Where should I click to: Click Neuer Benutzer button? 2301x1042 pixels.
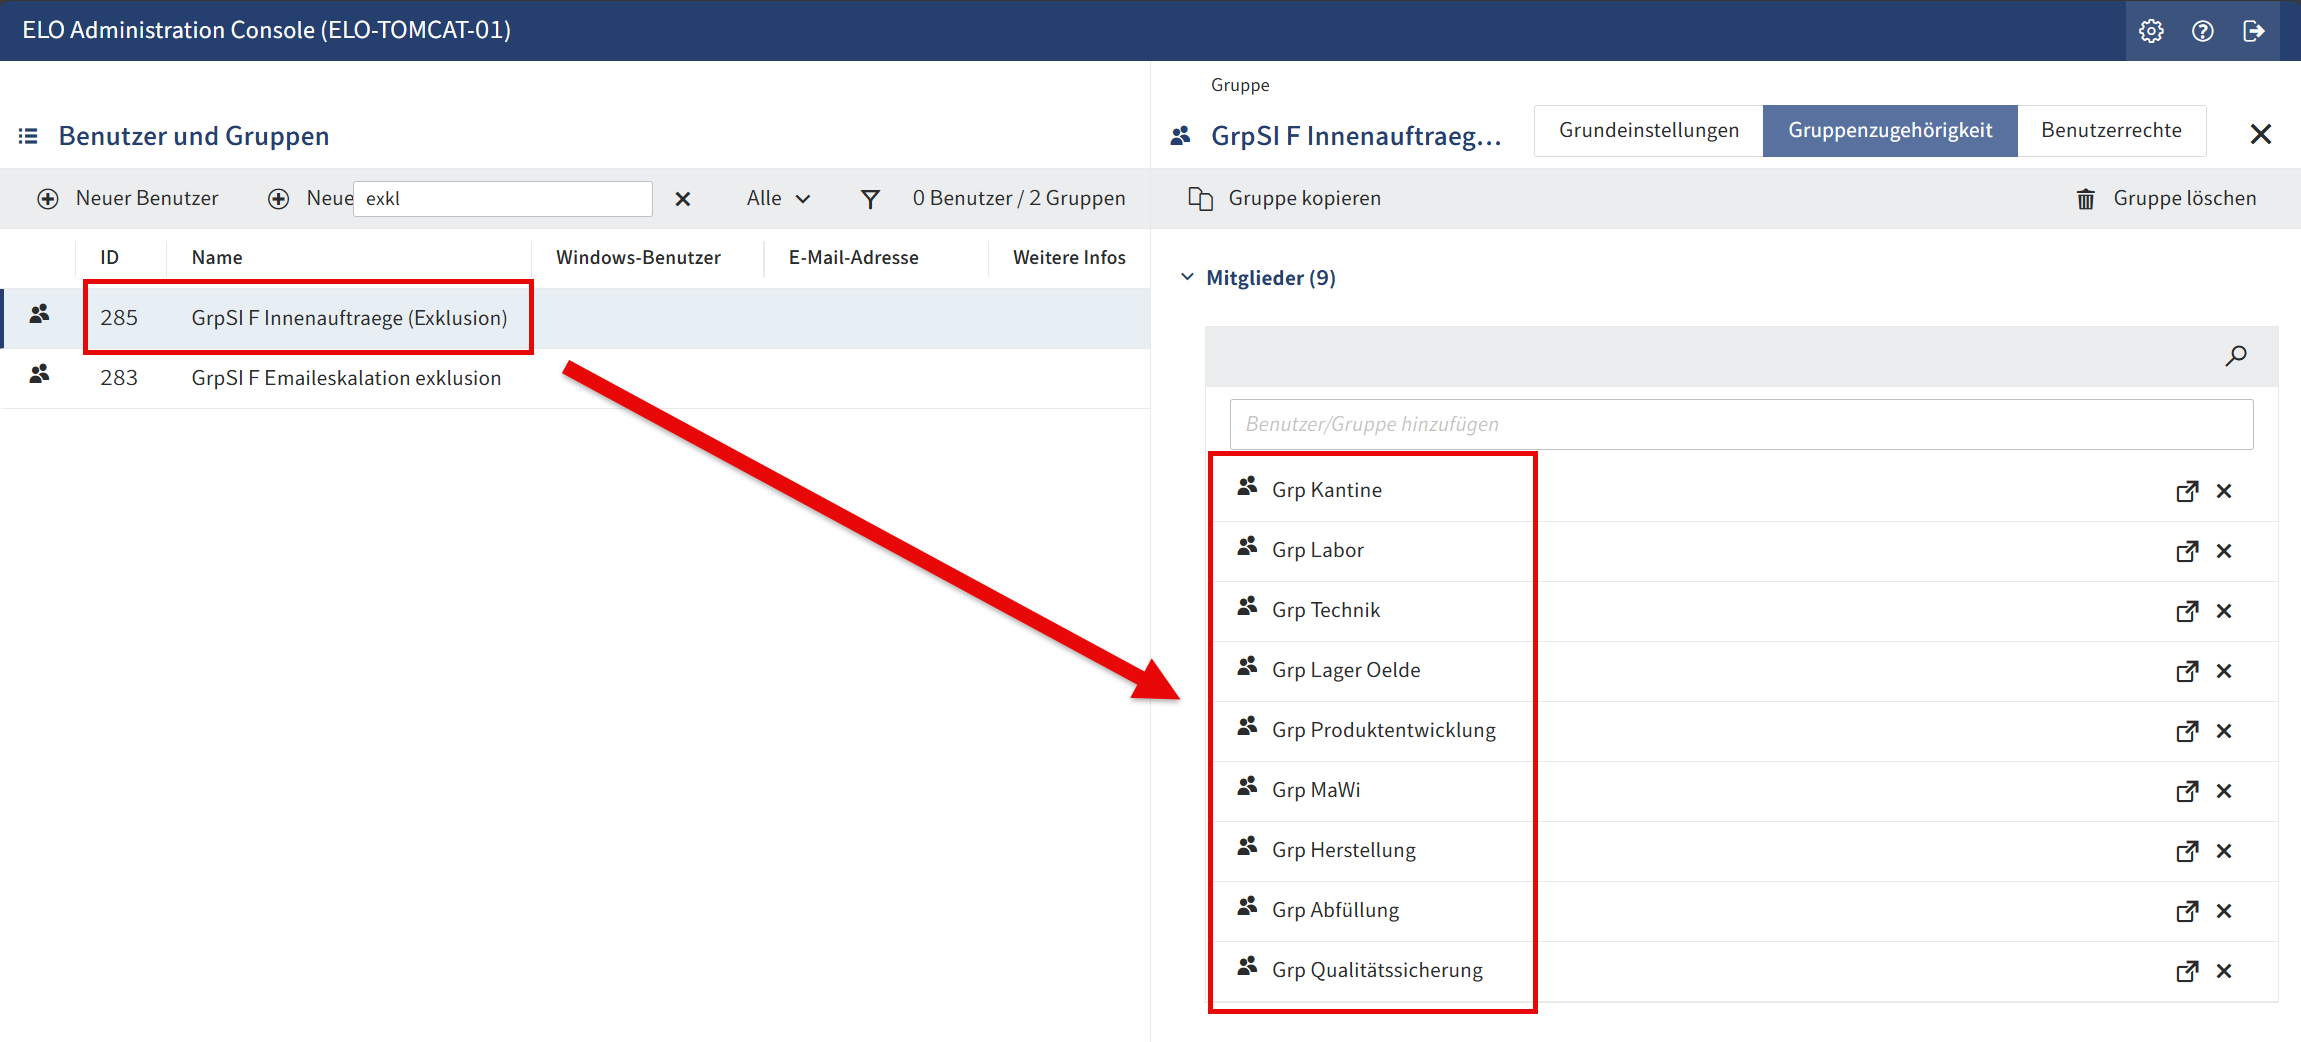128,199
